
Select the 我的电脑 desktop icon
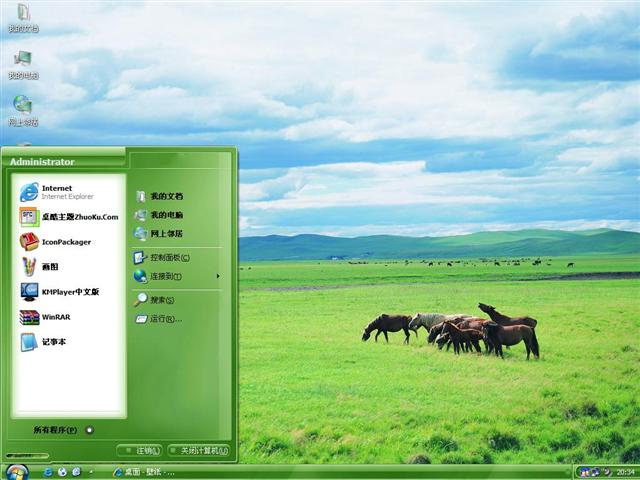pyautogui.click(x=23, y=65)
